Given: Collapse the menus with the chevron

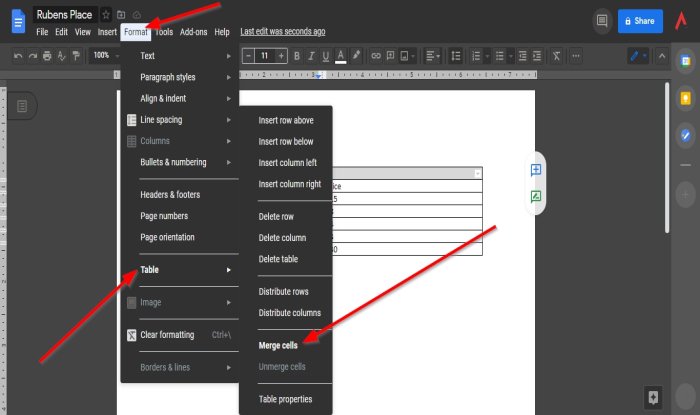Looking at the screenshot, I should [x=662, y=56].
